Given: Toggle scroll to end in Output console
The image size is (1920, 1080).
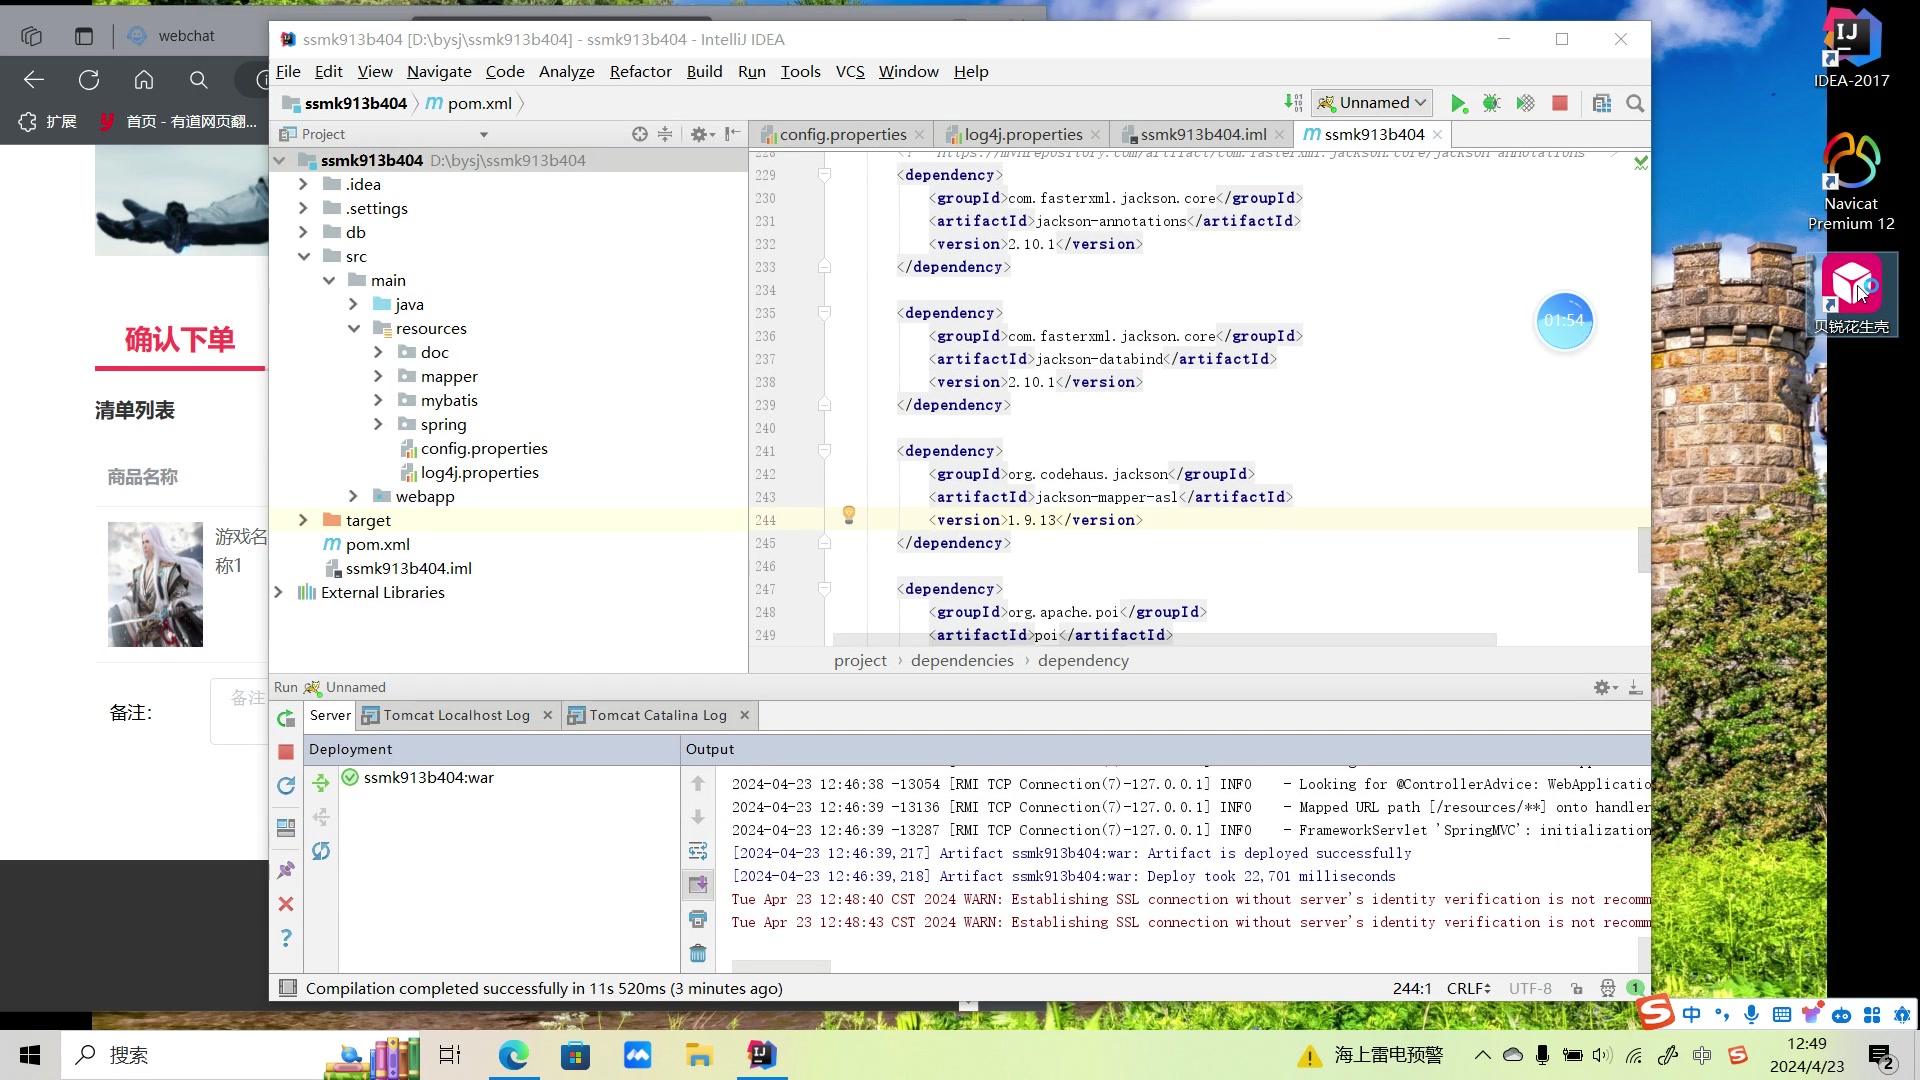Looking at the screenshot, I should coord(698,885).
